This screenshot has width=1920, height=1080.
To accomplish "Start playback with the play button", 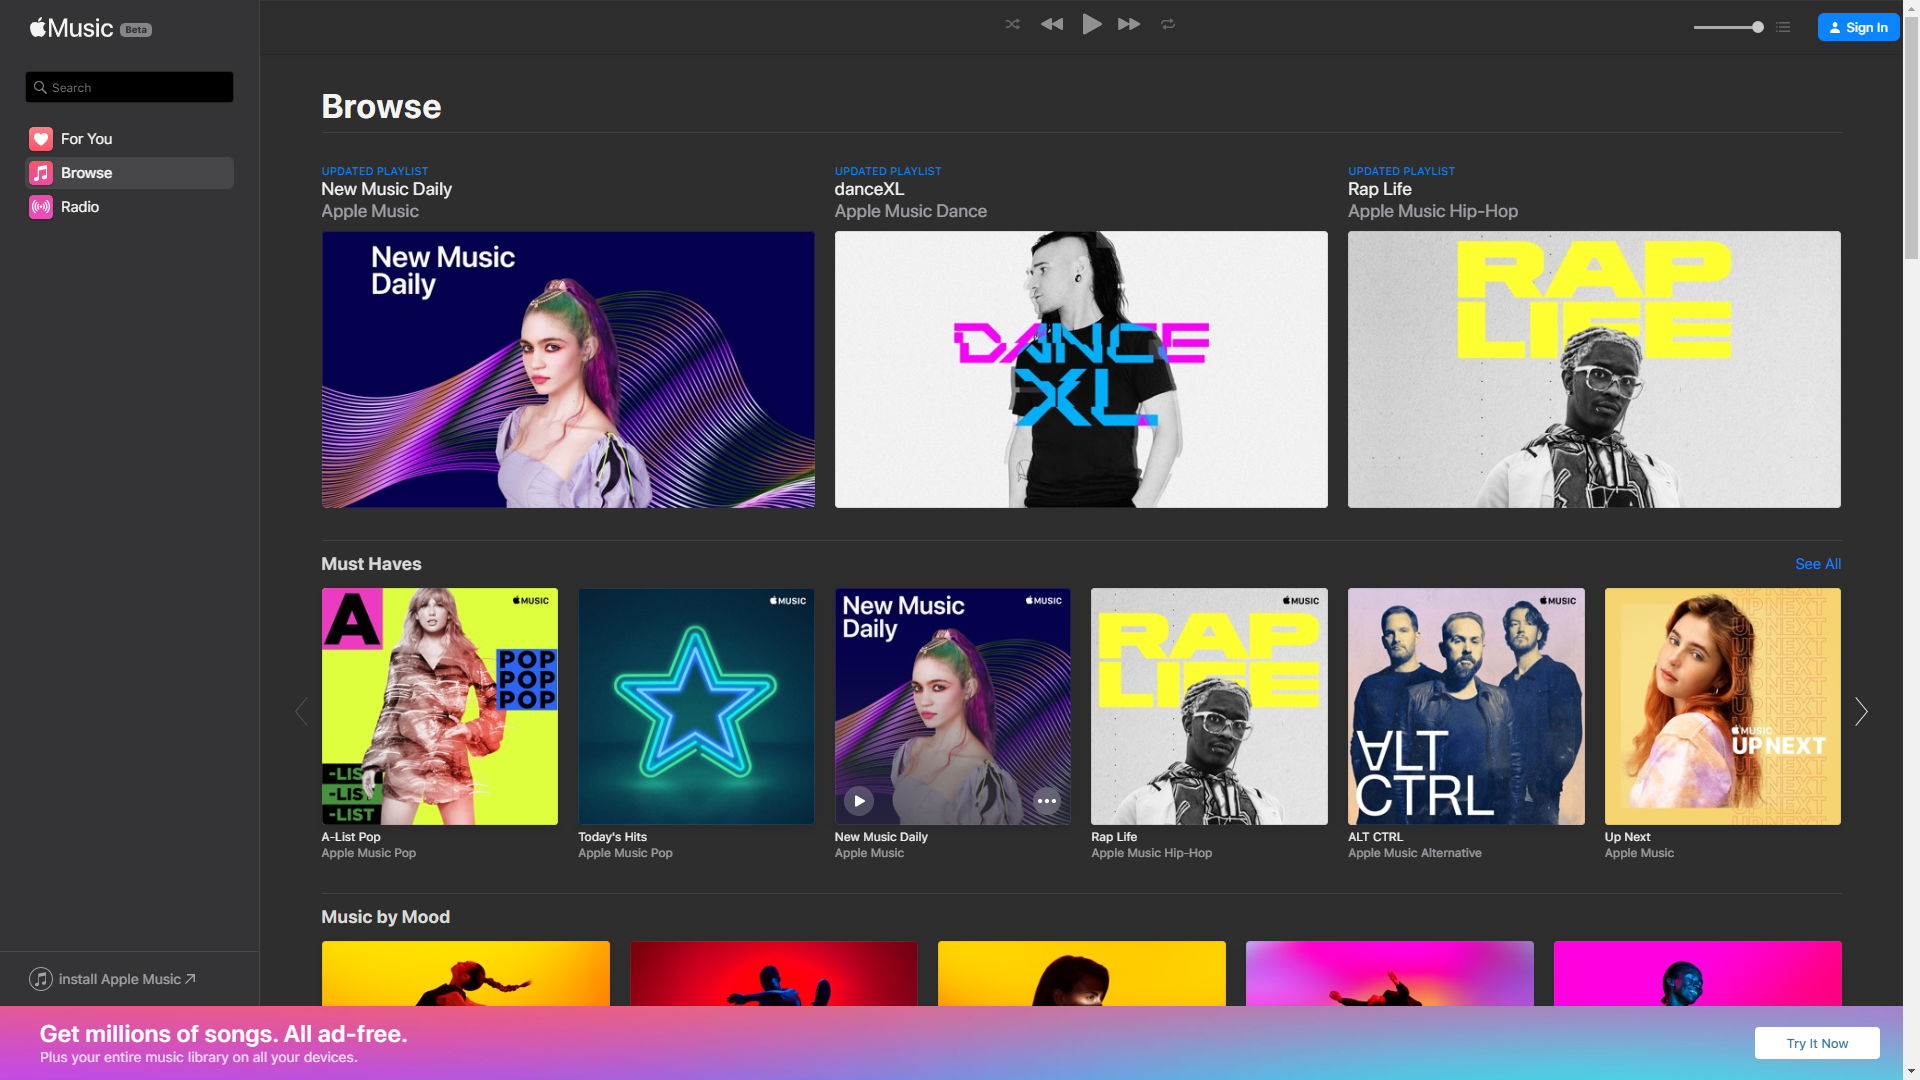I will click(1092, 24).
